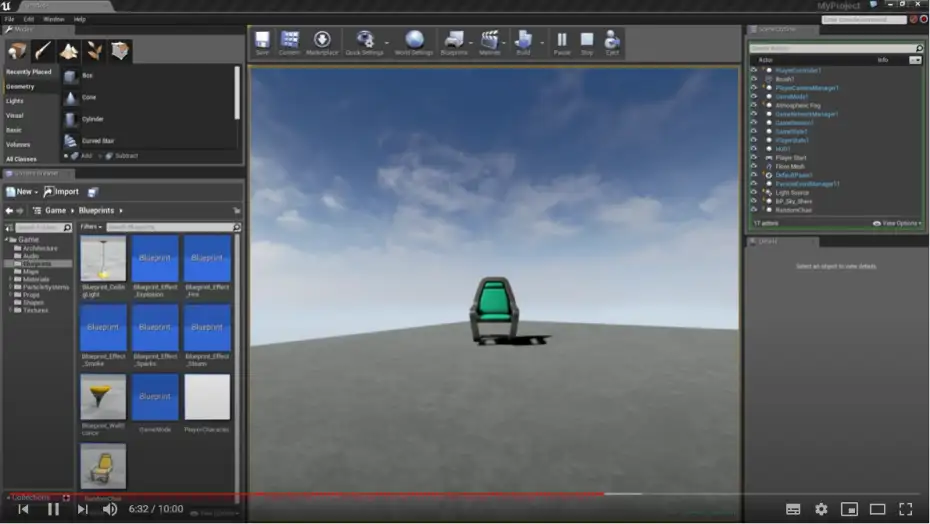The height and width of the screenshot is (524, 930).
Task: Click the Modes list scrollbar
Action: [x=237, y=92]
